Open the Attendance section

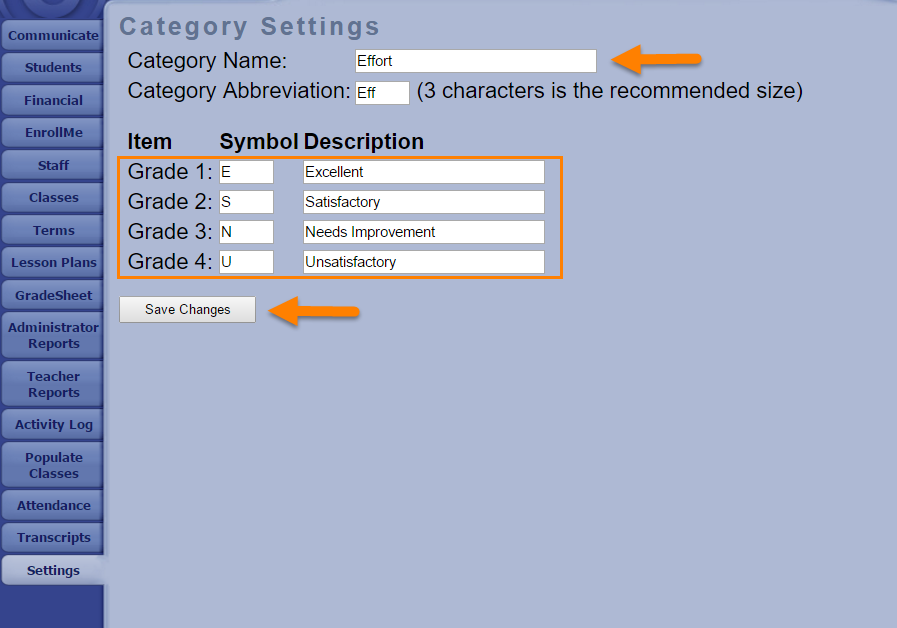[53, 505]
